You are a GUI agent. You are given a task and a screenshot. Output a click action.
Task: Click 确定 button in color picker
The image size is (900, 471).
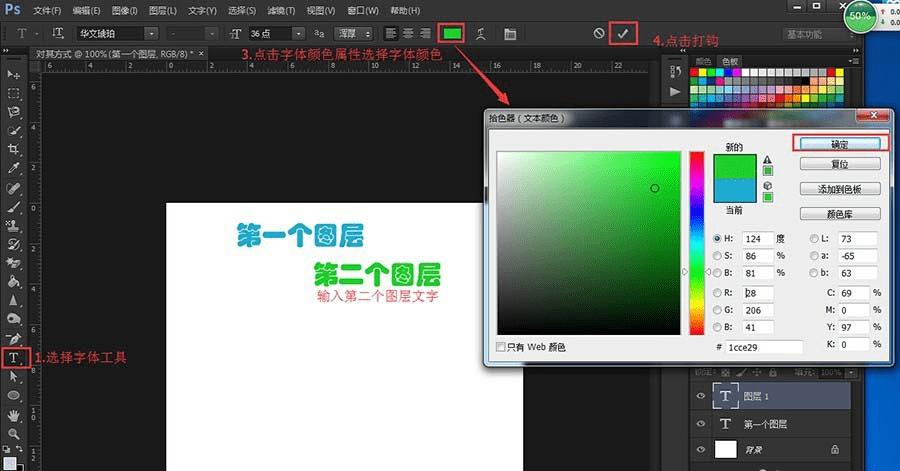tap(840, 144)
